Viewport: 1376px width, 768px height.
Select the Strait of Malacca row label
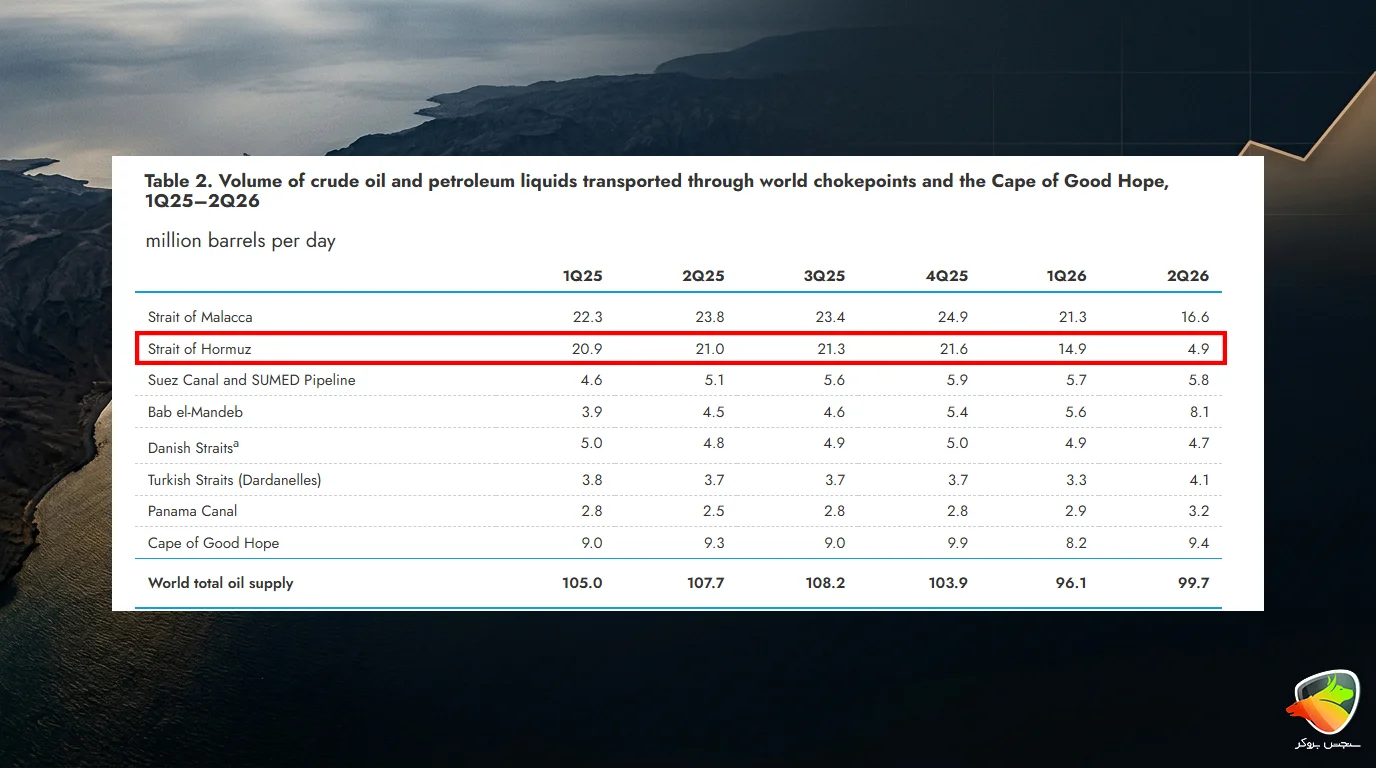200,317
